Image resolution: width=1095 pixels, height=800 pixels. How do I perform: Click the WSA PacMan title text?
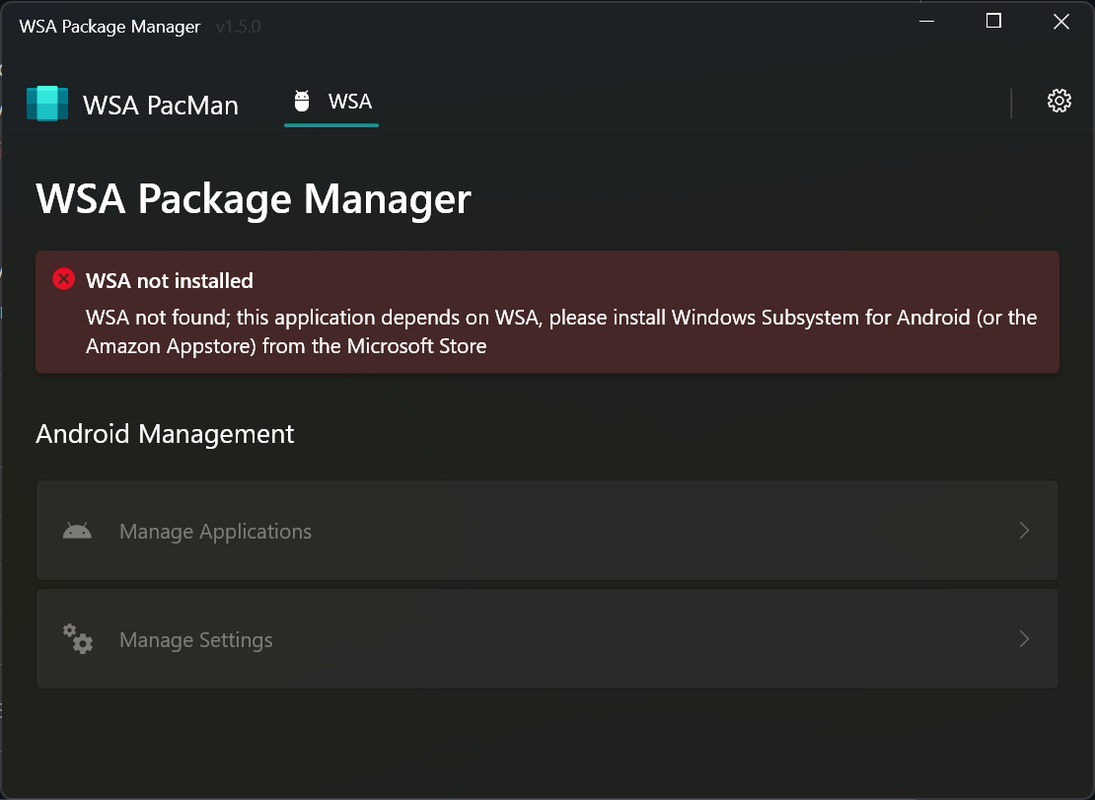click(161, 105)
